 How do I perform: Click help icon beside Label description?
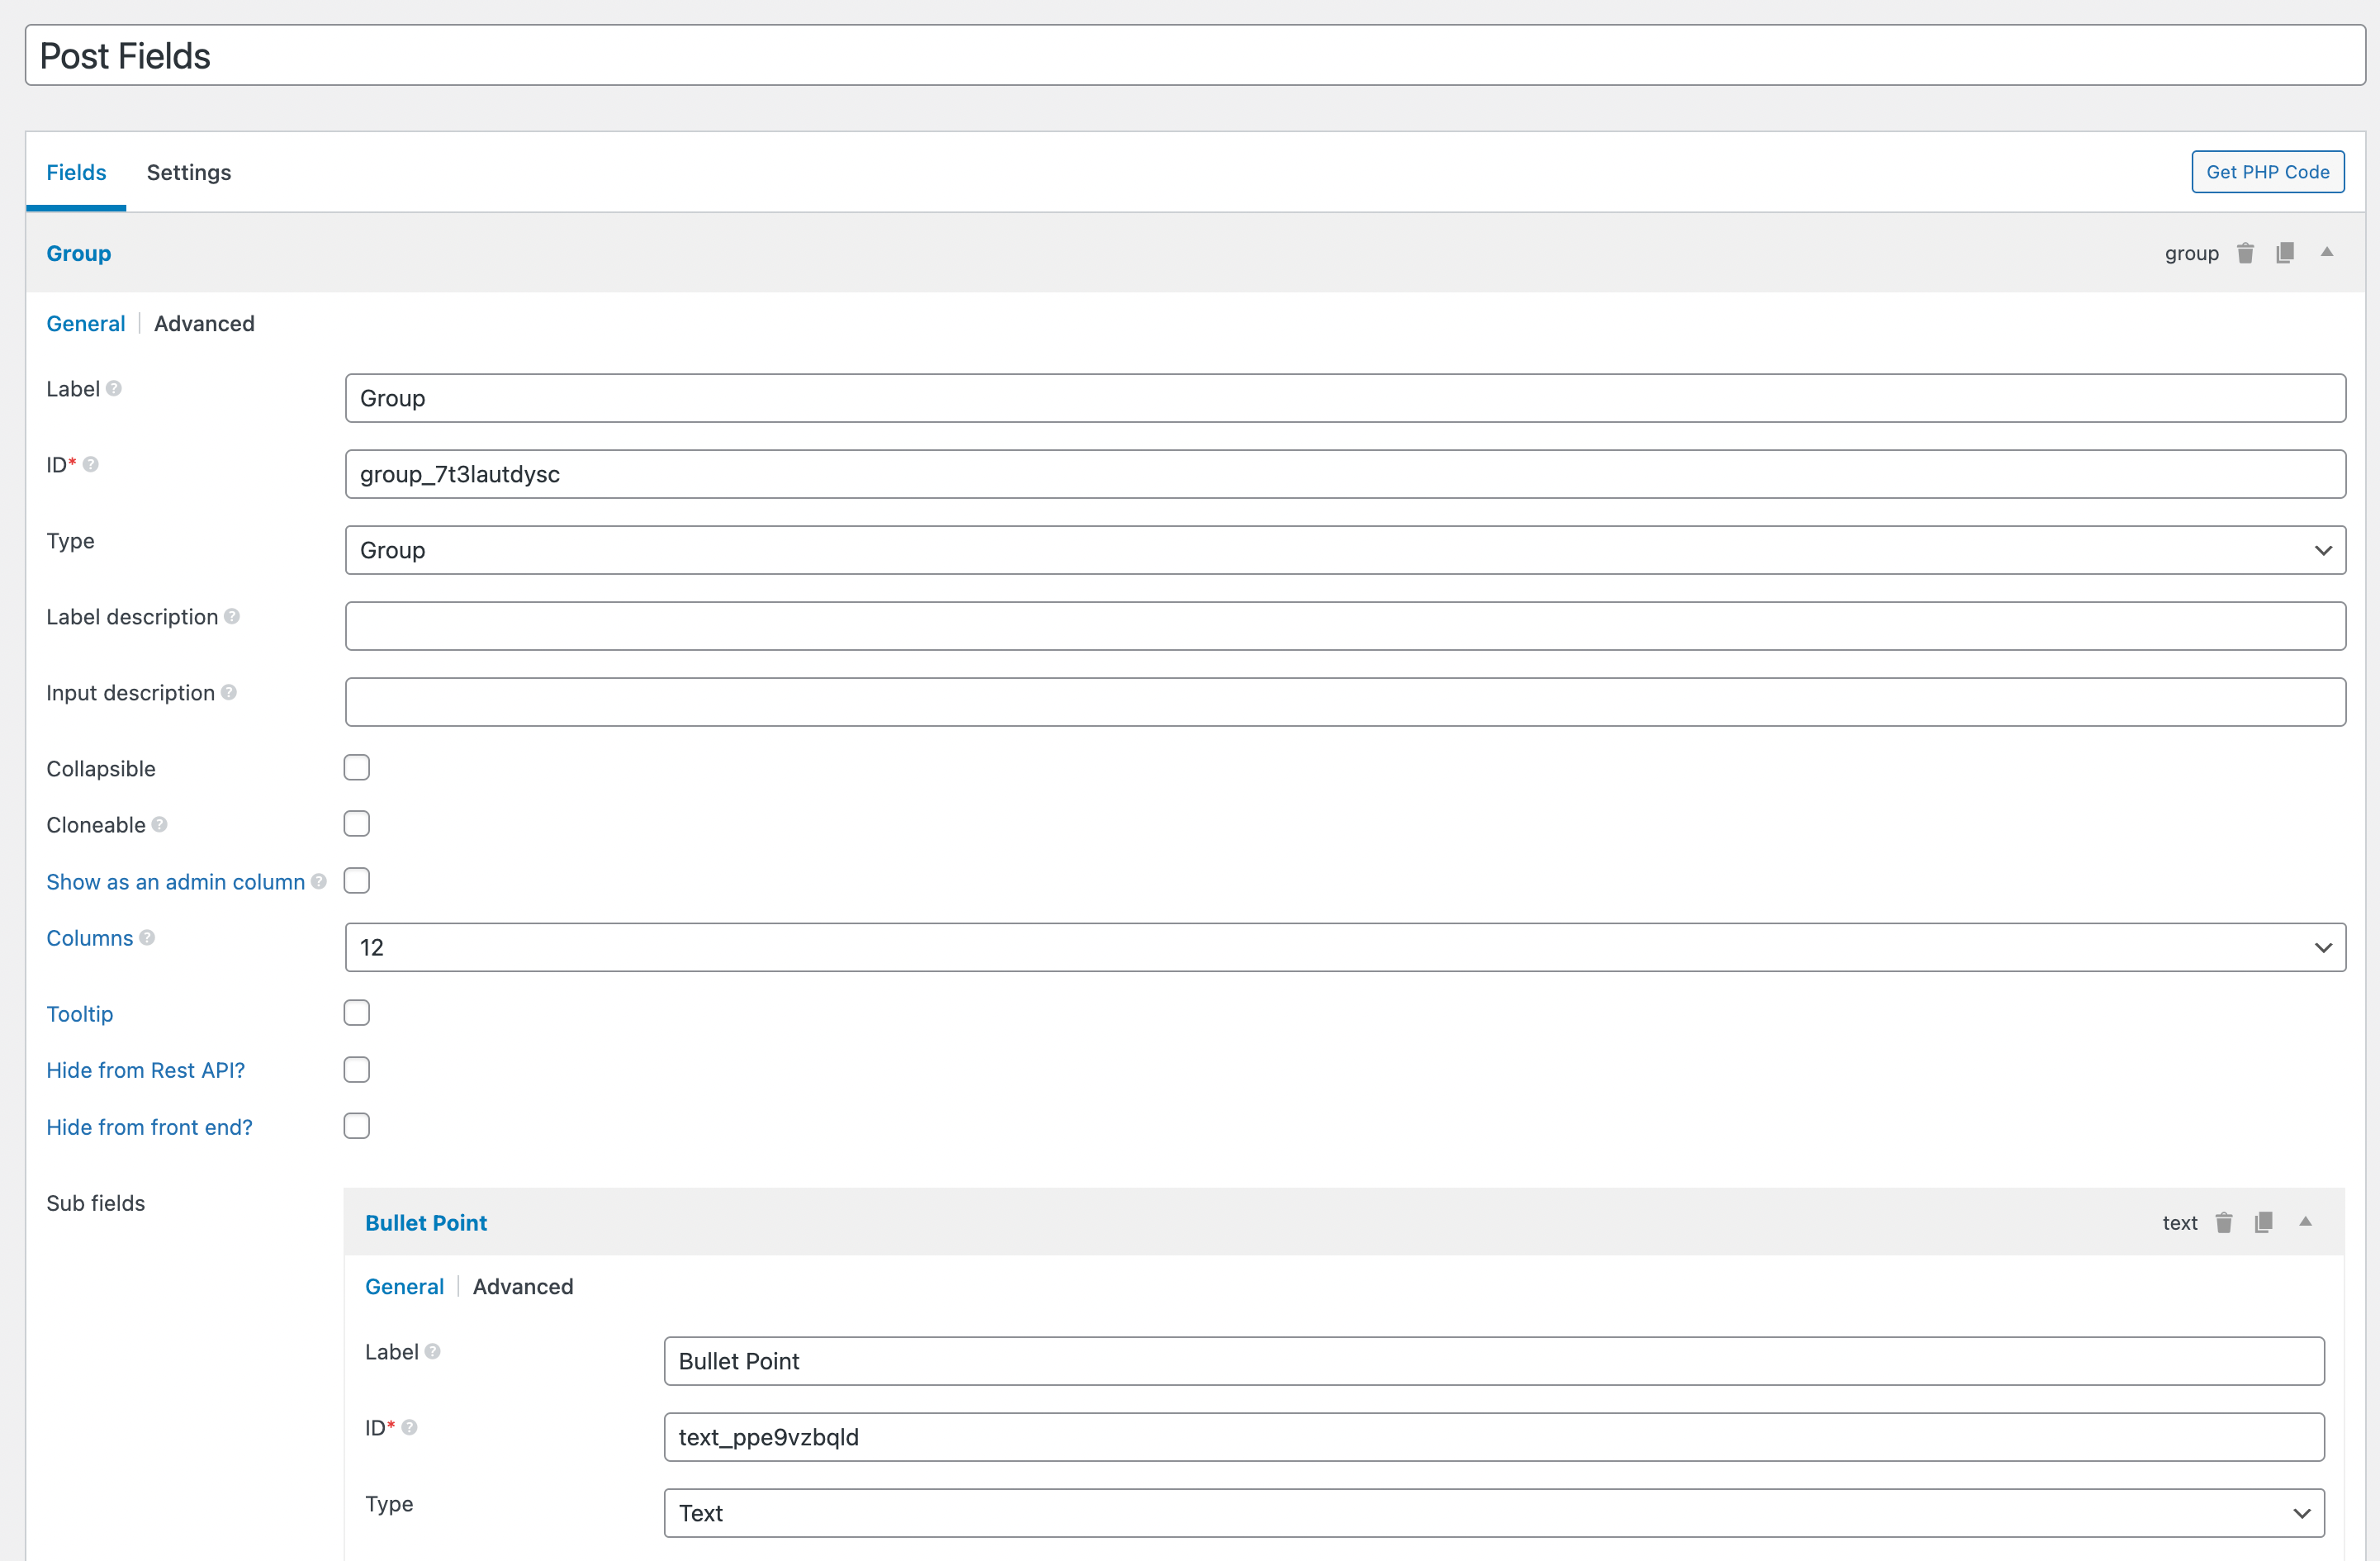[x=232, y=617]
